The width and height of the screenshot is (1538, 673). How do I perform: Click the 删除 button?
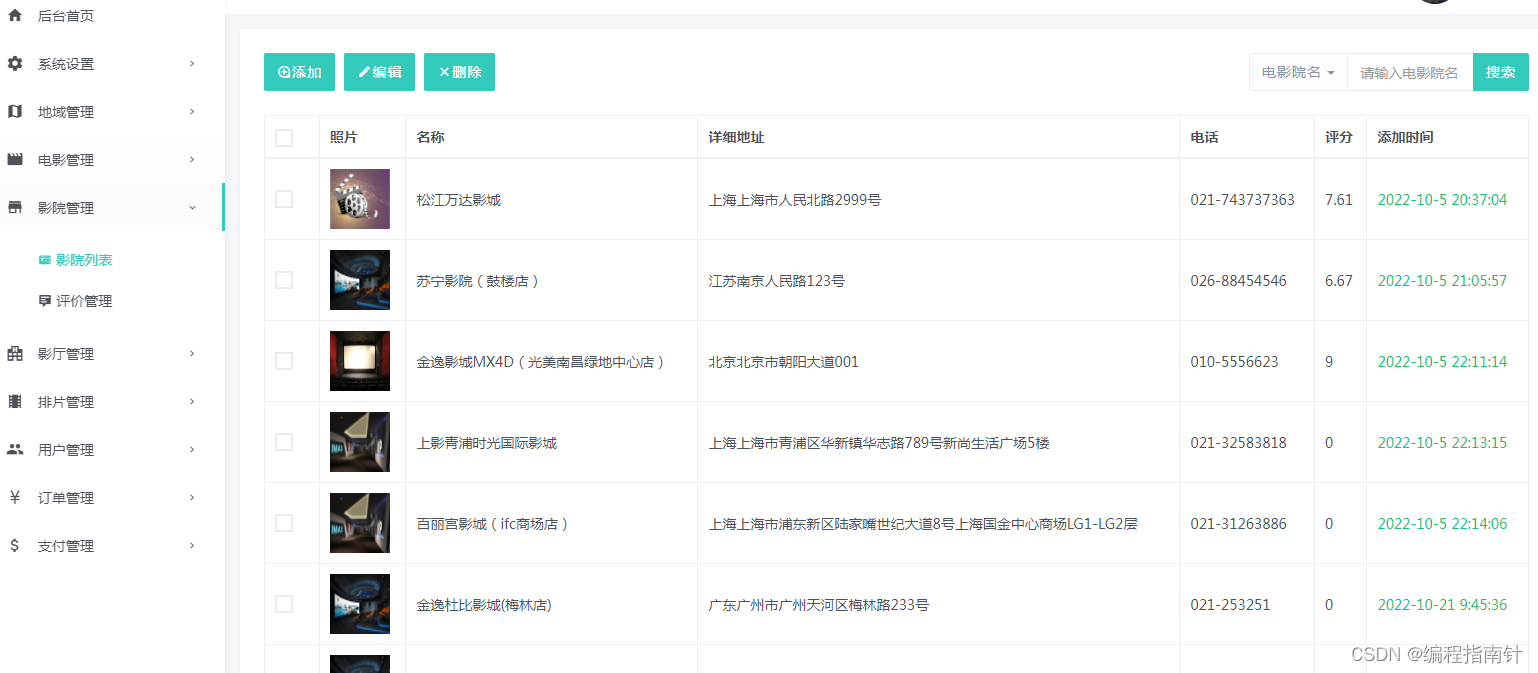[459, 72]
